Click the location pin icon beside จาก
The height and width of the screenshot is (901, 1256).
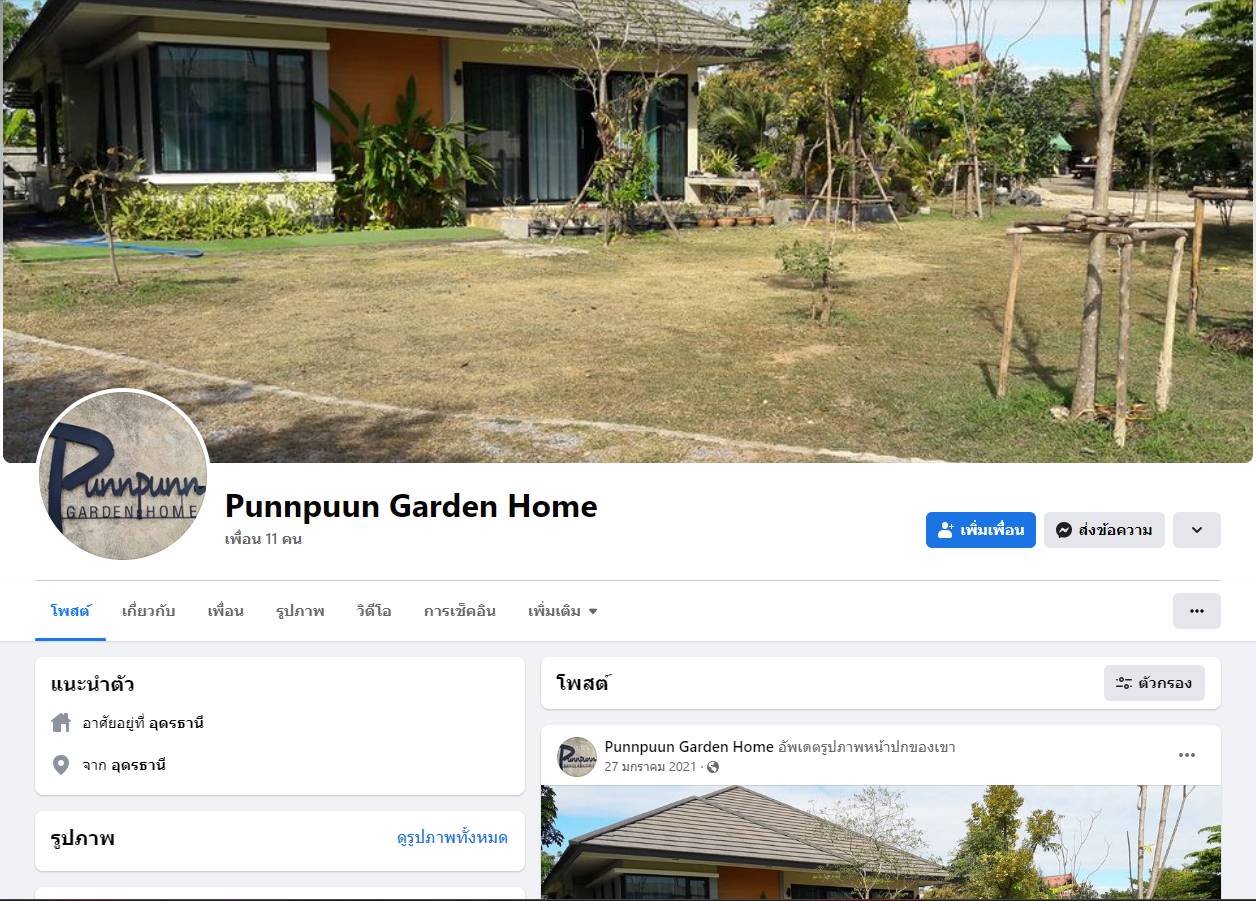(x=61, y=765)
